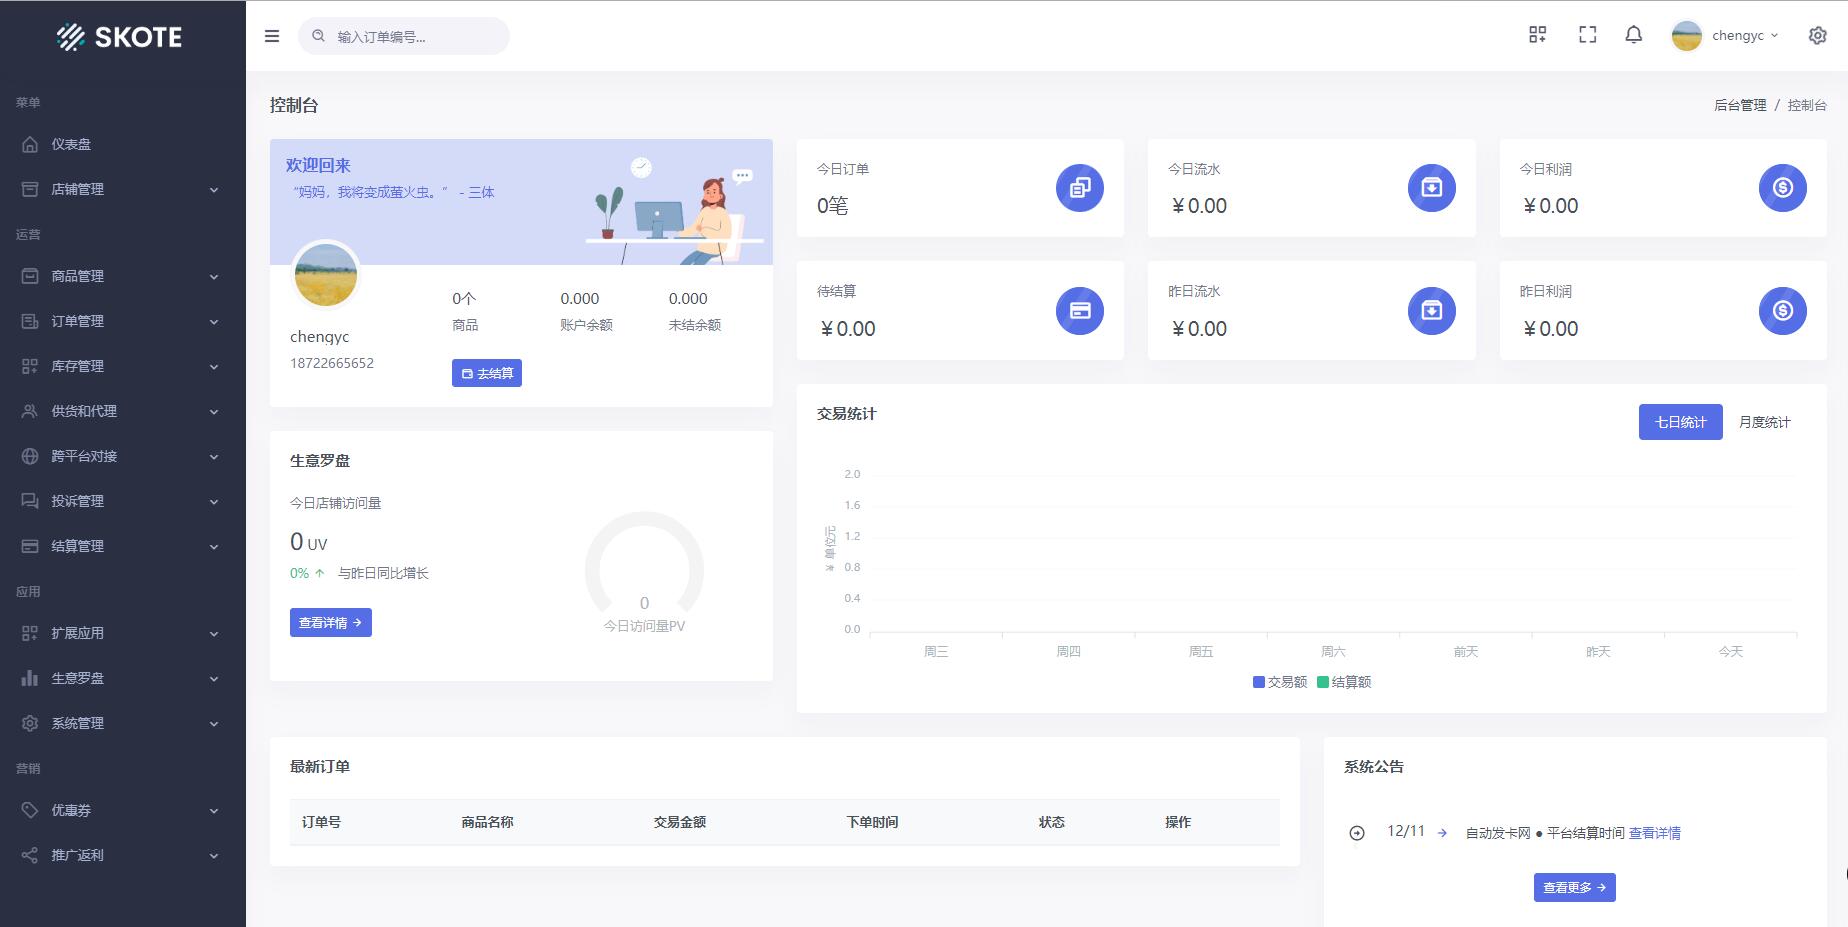1848x927 pixels.
Task: Click the circled arrow icon beside 12/11 announcement
Action: click(x=1357, y=833)
